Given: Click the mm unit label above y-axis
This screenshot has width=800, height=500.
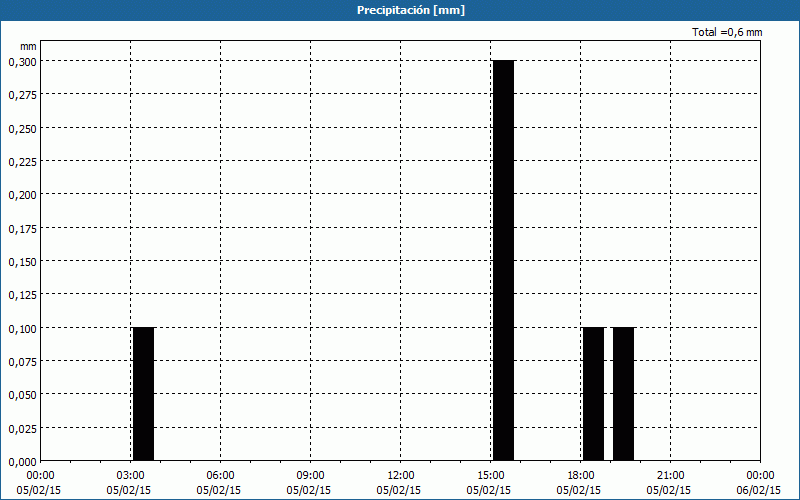Looking at the screenshot, I should pos(28,46).
